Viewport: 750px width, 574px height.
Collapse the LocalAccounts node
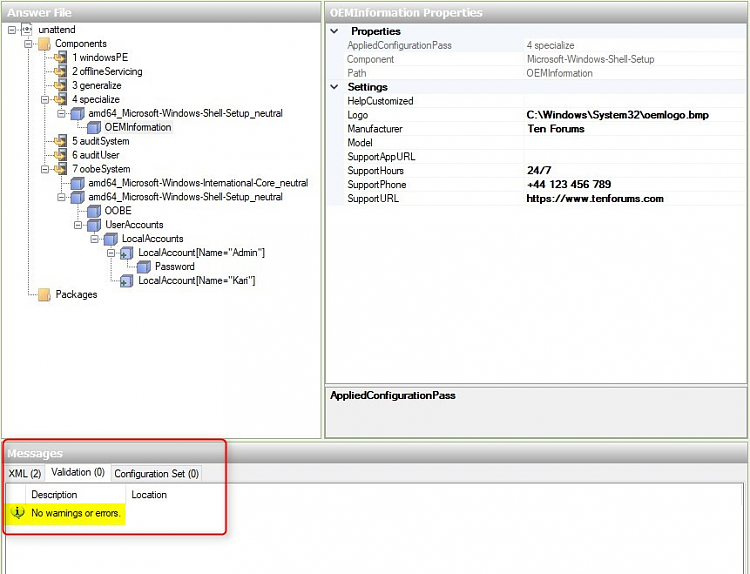[x=94, y=239]
